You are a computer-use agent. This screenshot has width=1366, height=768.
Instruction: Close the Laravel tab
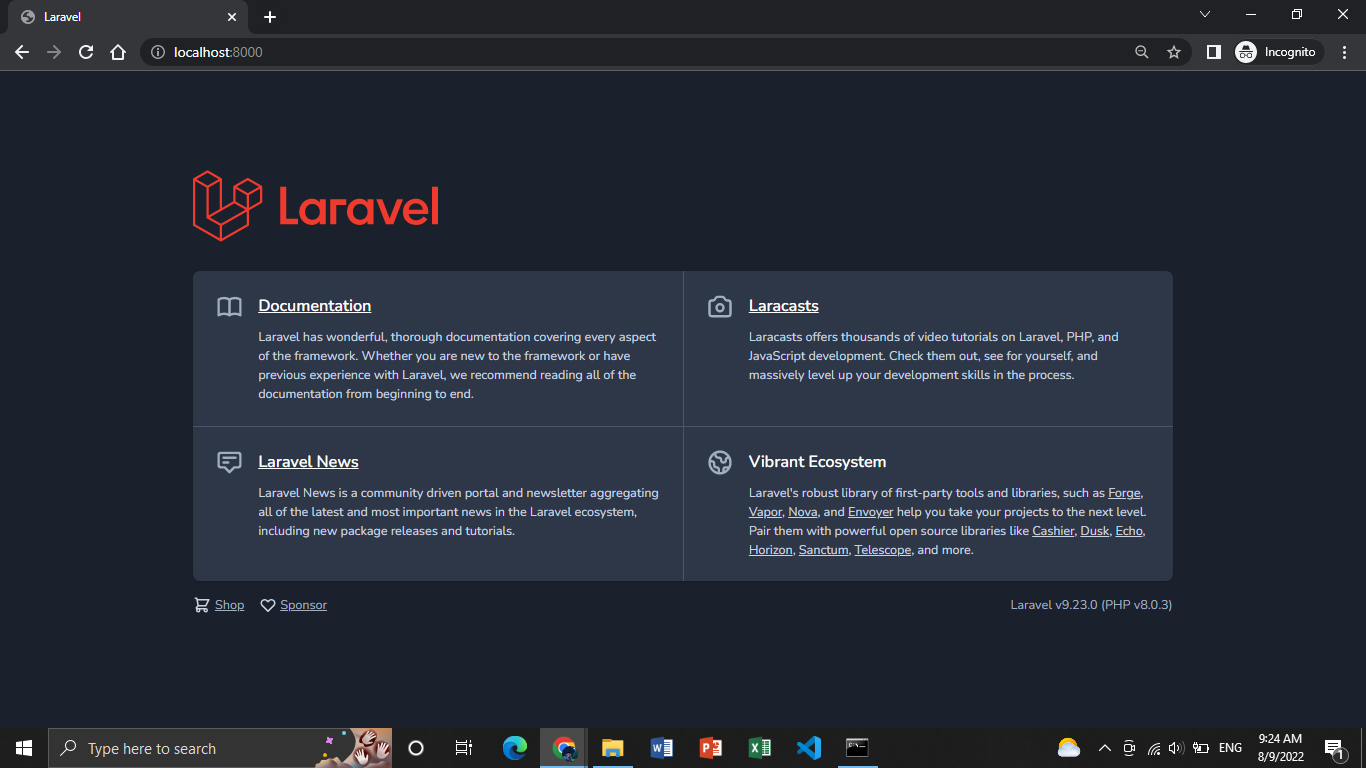(x=231, y=17)
